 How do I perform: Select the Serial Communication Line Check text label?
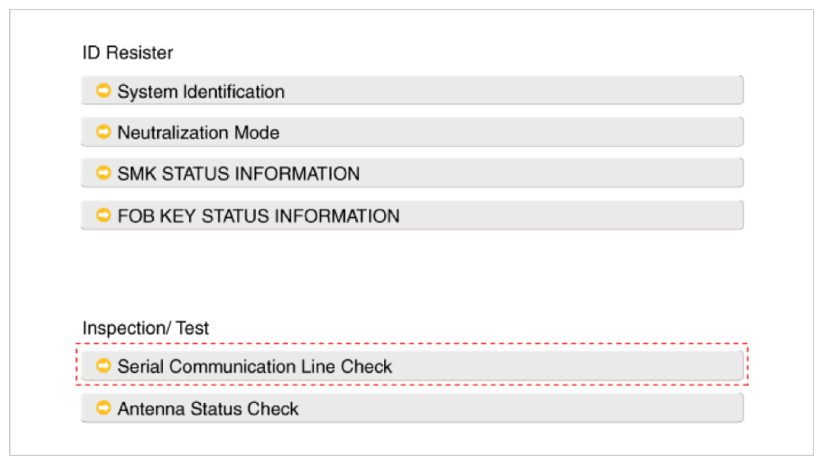pyautogui.click(x=255, y=367)
